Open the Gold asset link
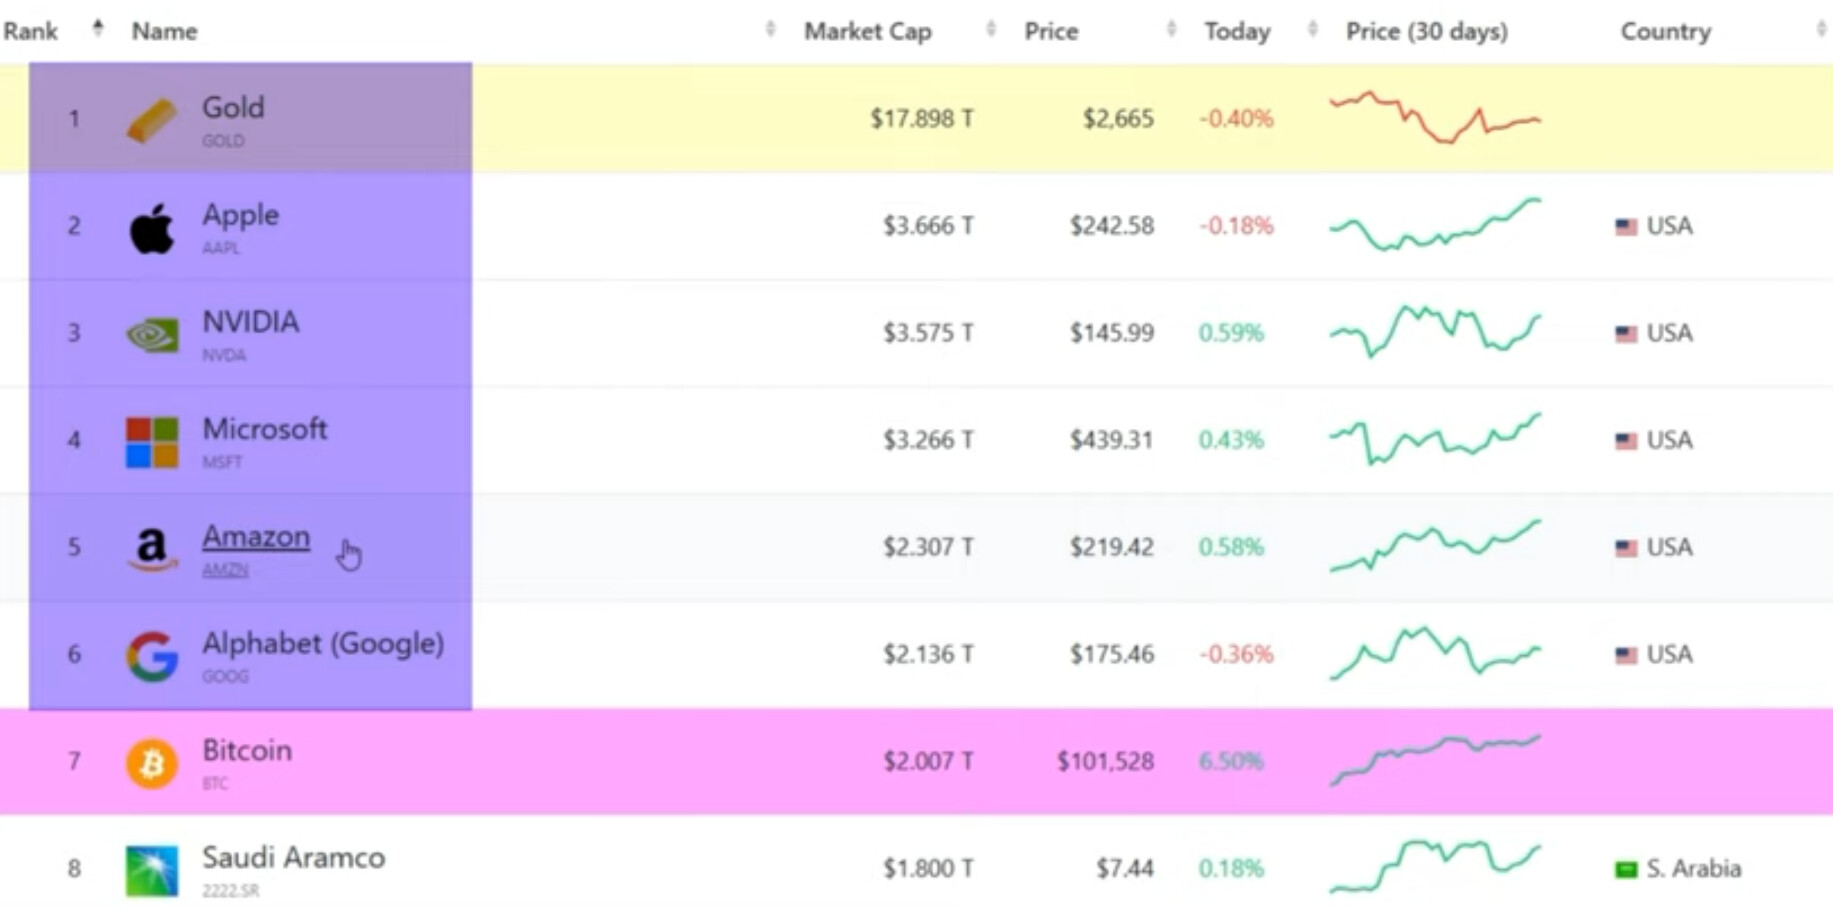The image size is (1833, 912). click(233, 107)
